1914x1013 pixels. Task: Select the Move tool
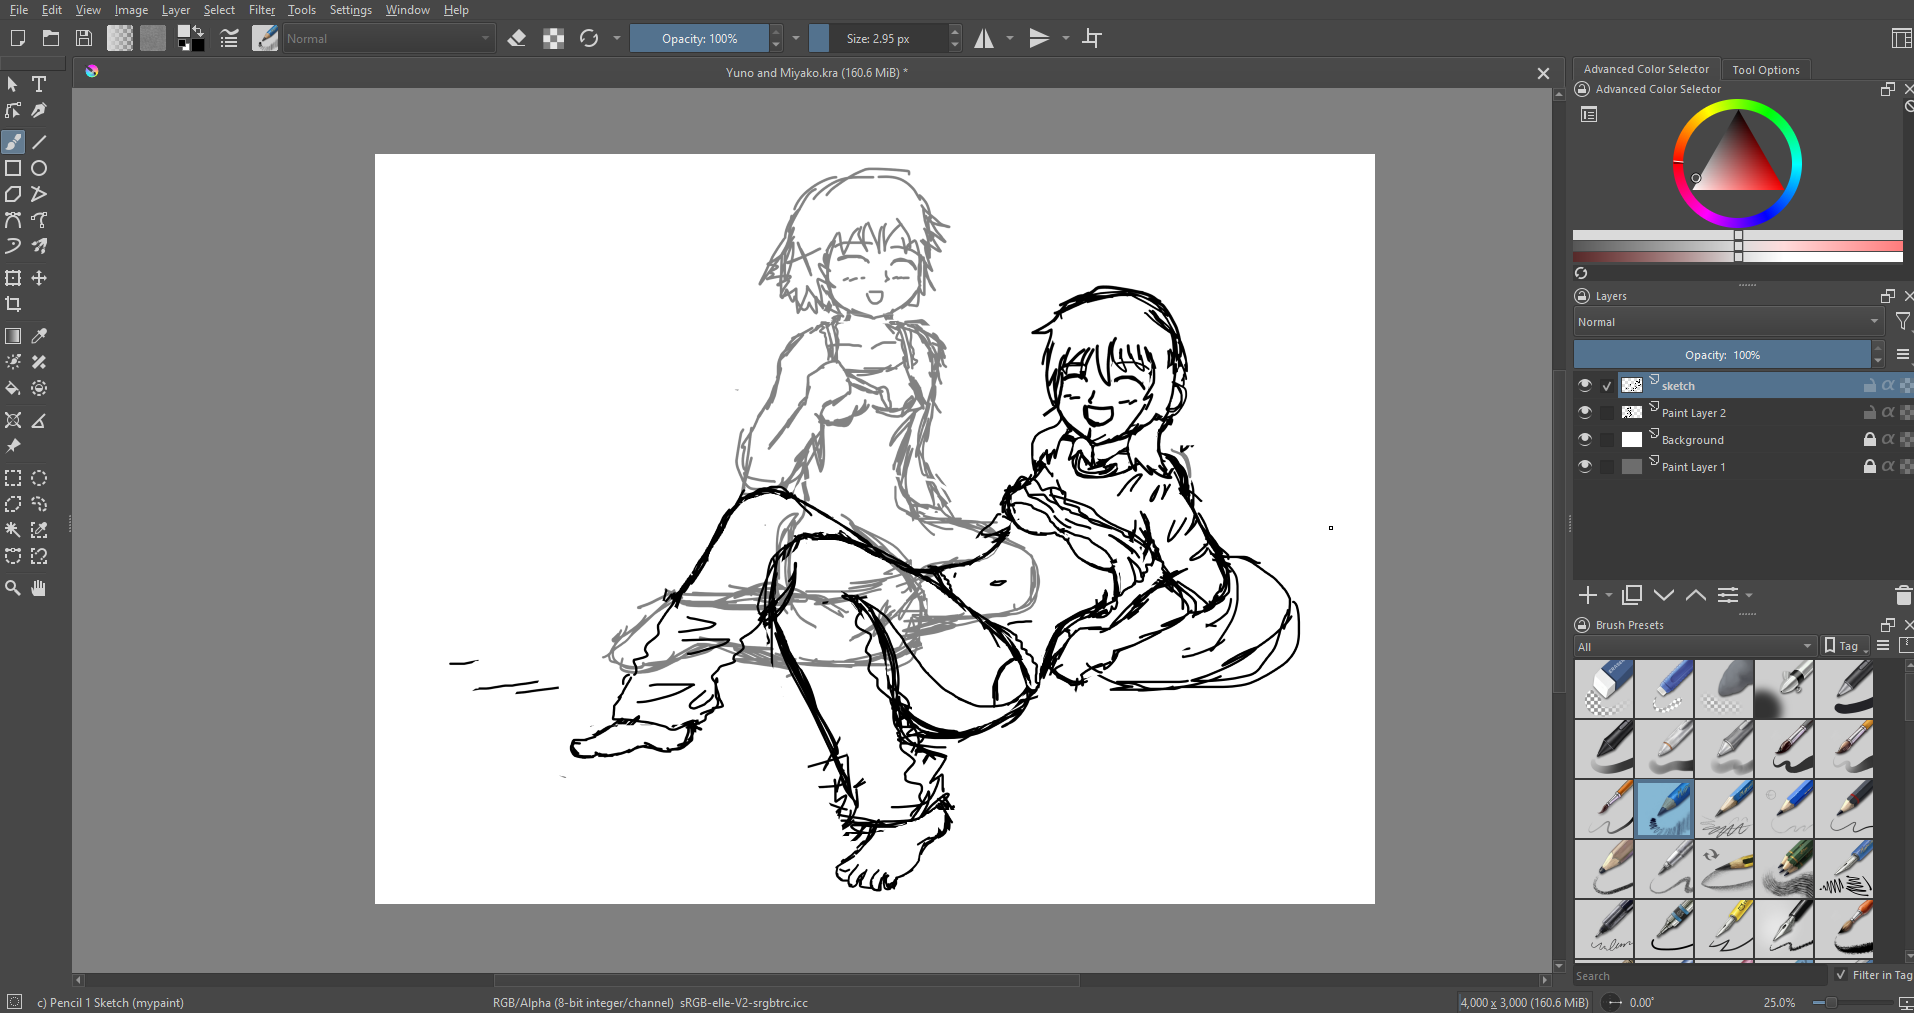[39, 278]
